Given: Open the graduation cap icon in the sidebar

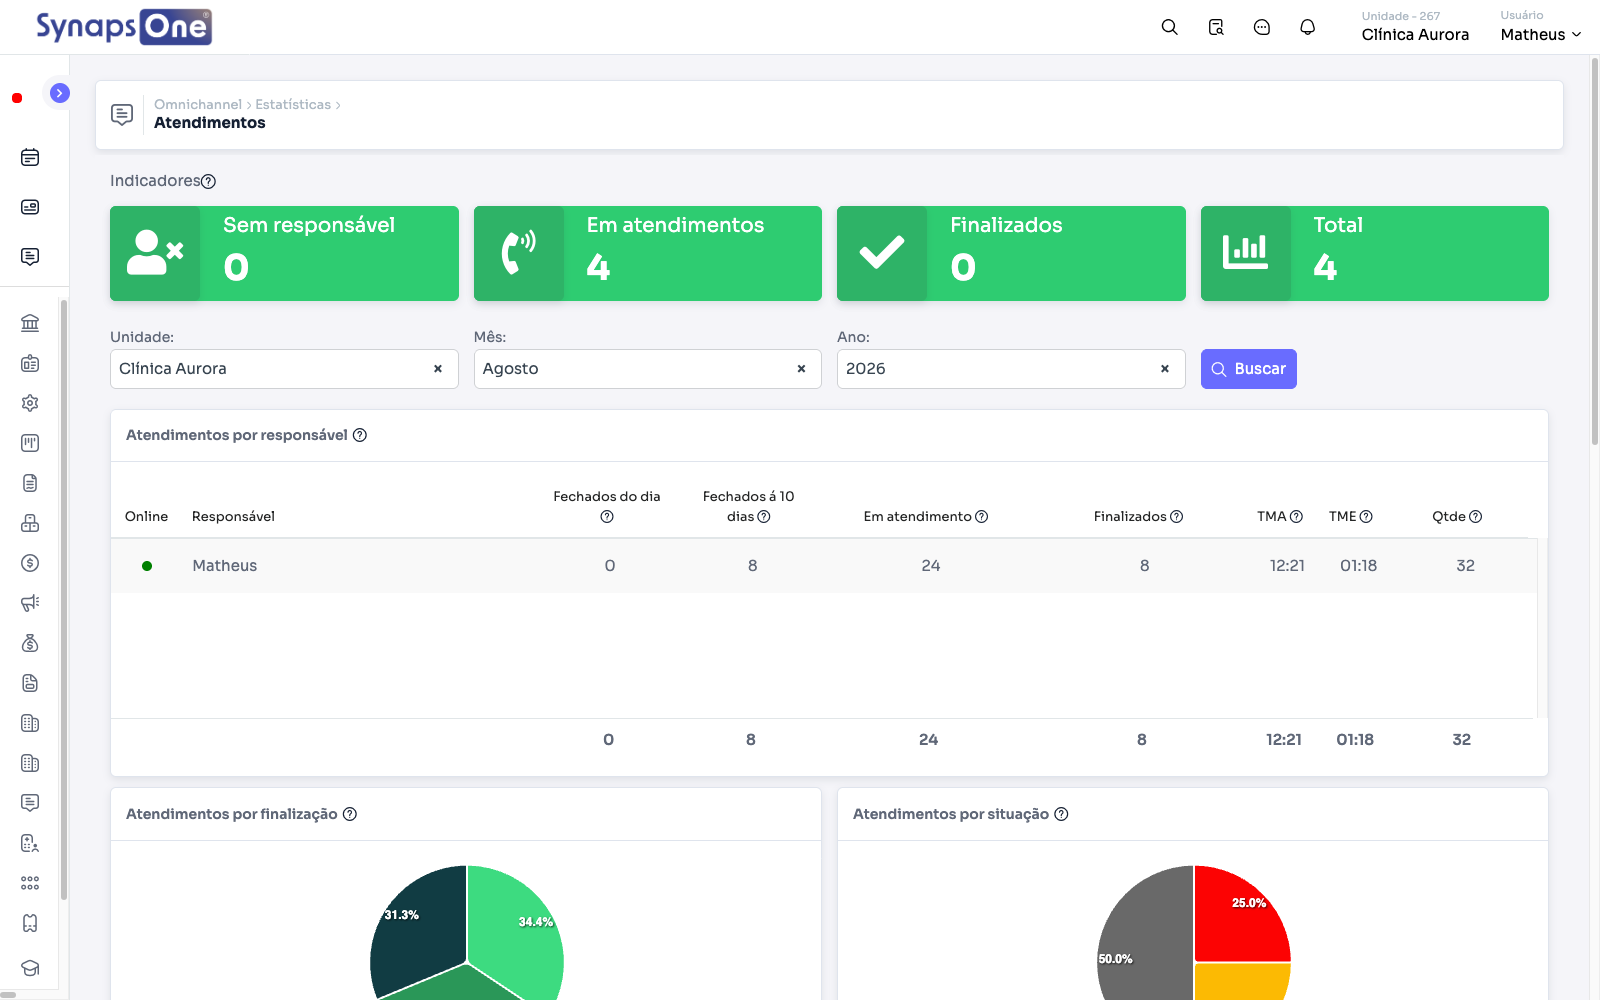Looking at the screenshot, I should click(x=30, y=968).
